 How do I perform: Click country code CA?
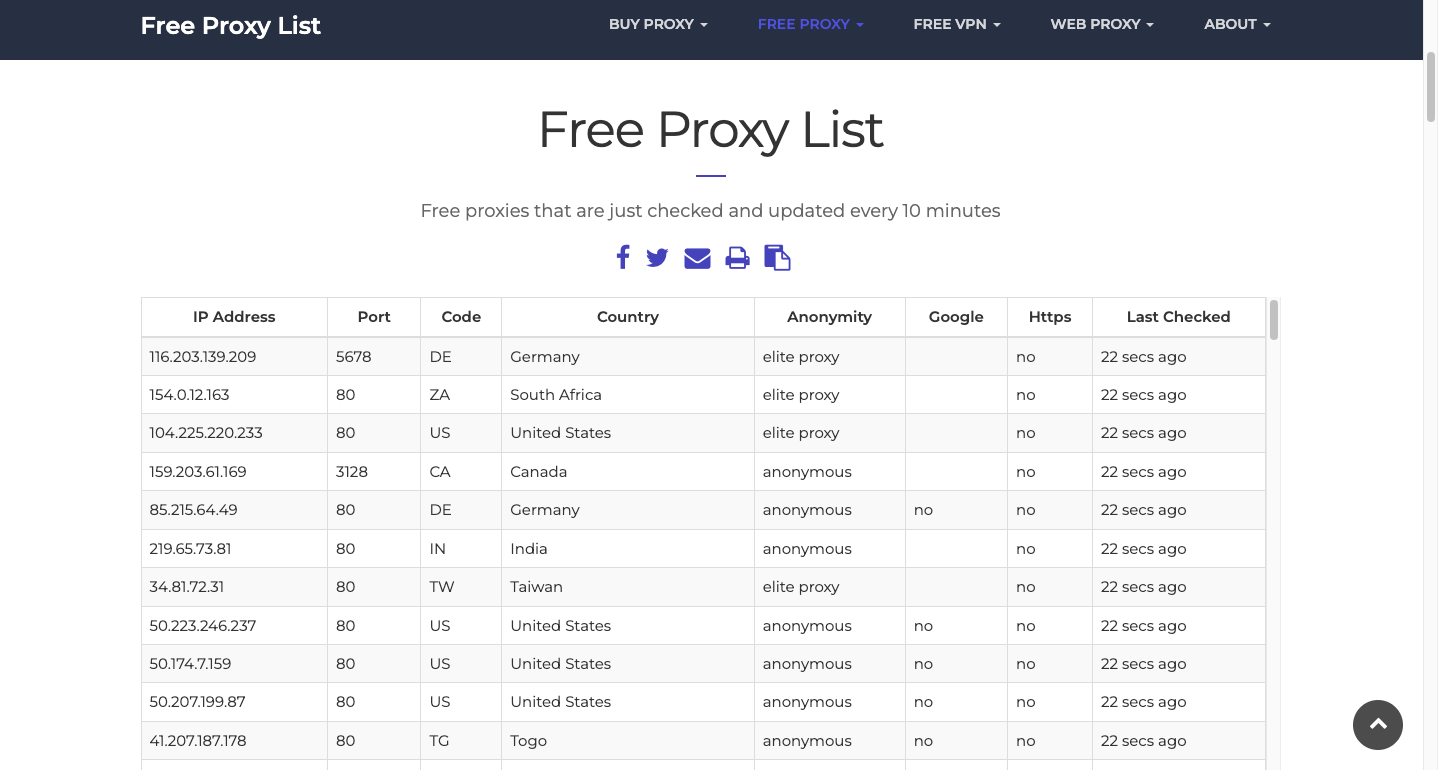coord(440,472)
